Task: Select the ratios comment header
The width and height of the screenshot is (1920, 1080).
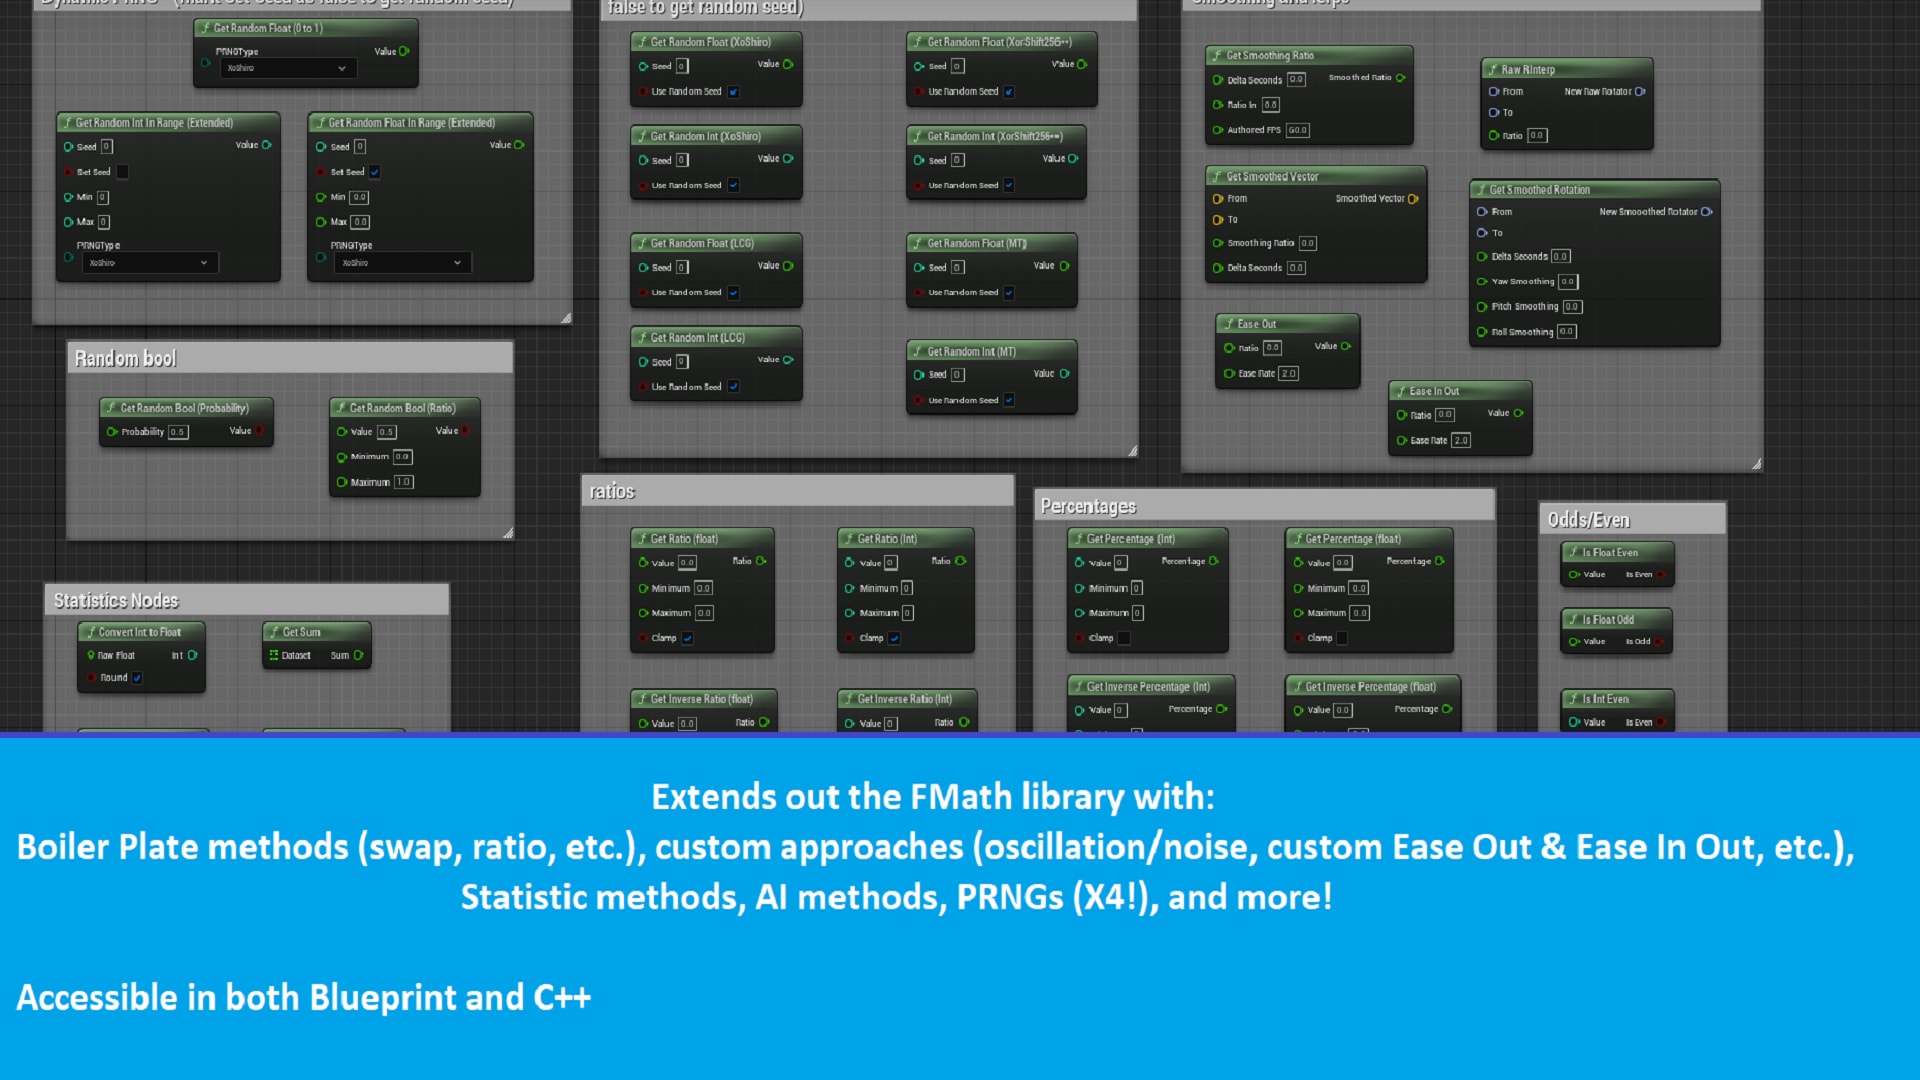Action: pos(798,491)
